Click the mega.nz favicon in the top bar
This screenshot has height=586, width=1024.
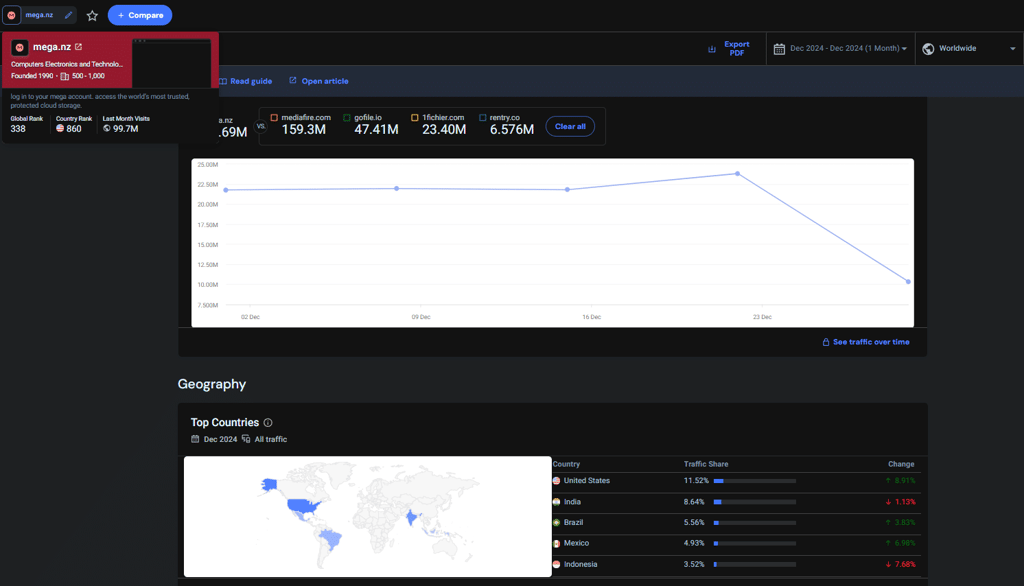coord(11,15)
